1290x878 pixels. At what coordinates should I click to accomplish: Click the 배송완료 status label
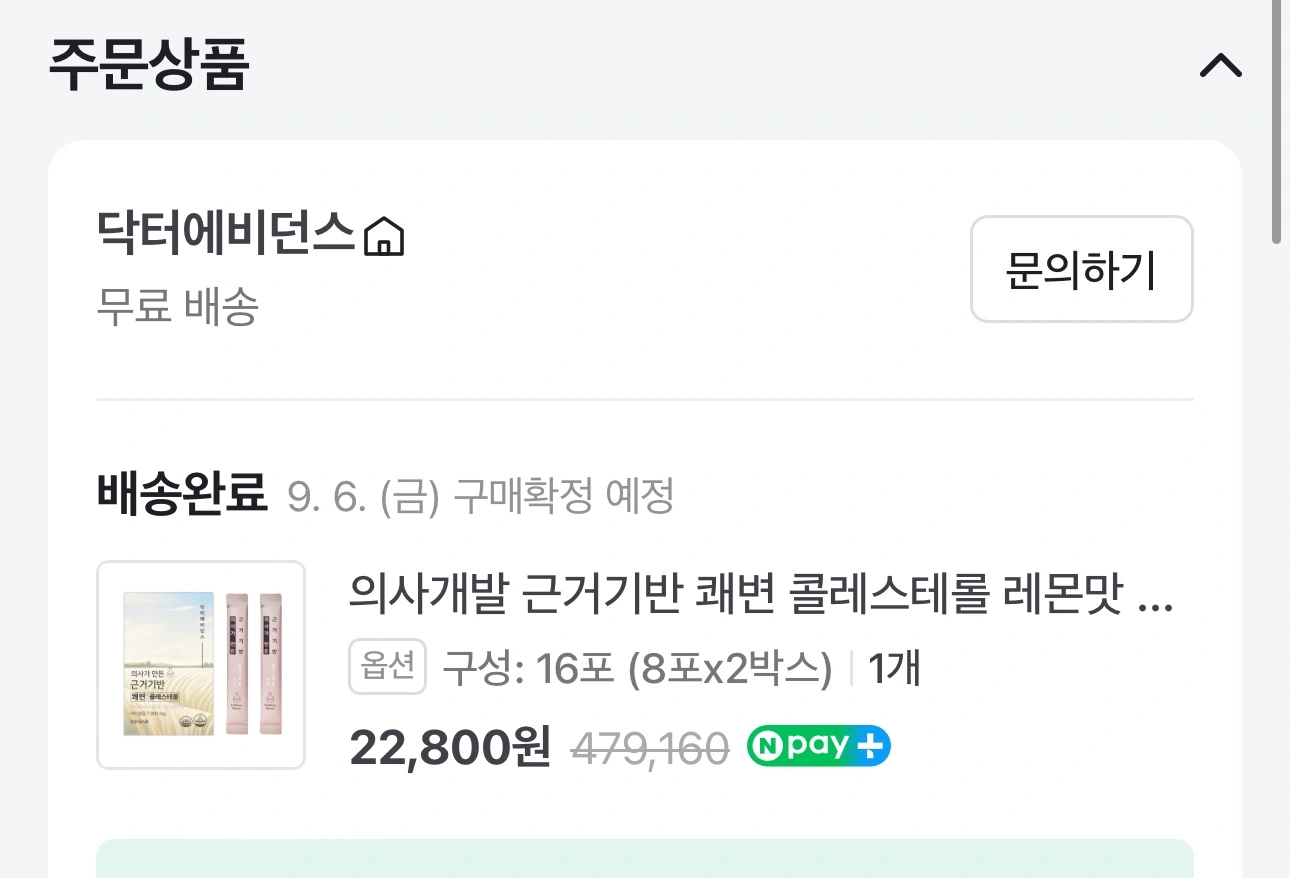click(182, 494)
